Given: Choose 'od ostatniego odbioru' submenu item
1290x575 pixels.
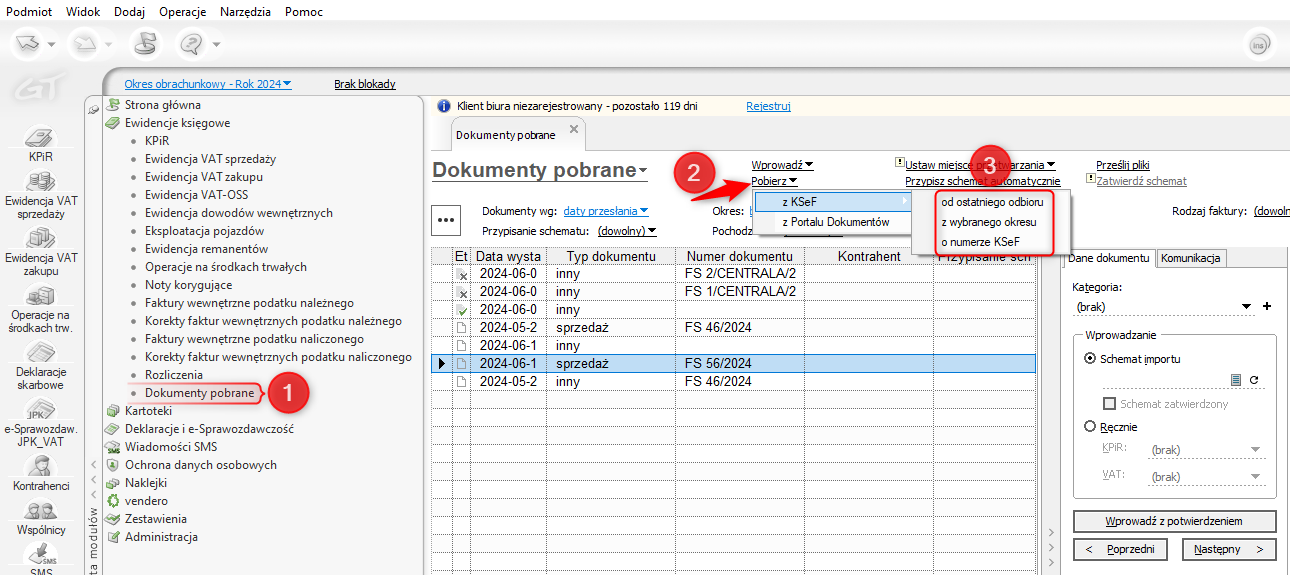Looking at the screenshot, I should pyautogui.click(x=991, y=202).
